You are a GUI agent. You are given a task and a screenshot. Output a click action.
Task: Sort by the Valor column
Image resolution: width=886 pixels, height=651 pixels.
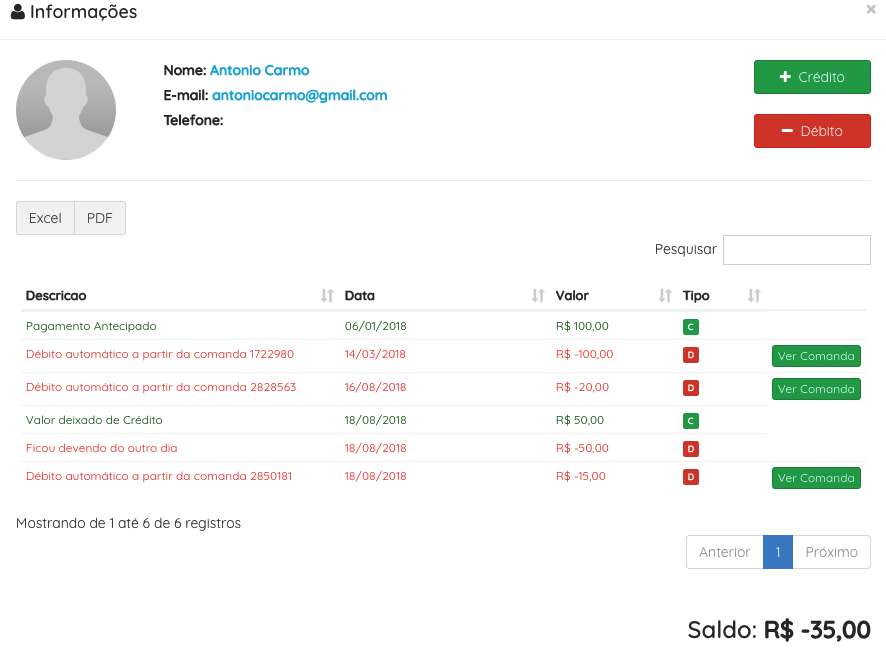point(614,296)
